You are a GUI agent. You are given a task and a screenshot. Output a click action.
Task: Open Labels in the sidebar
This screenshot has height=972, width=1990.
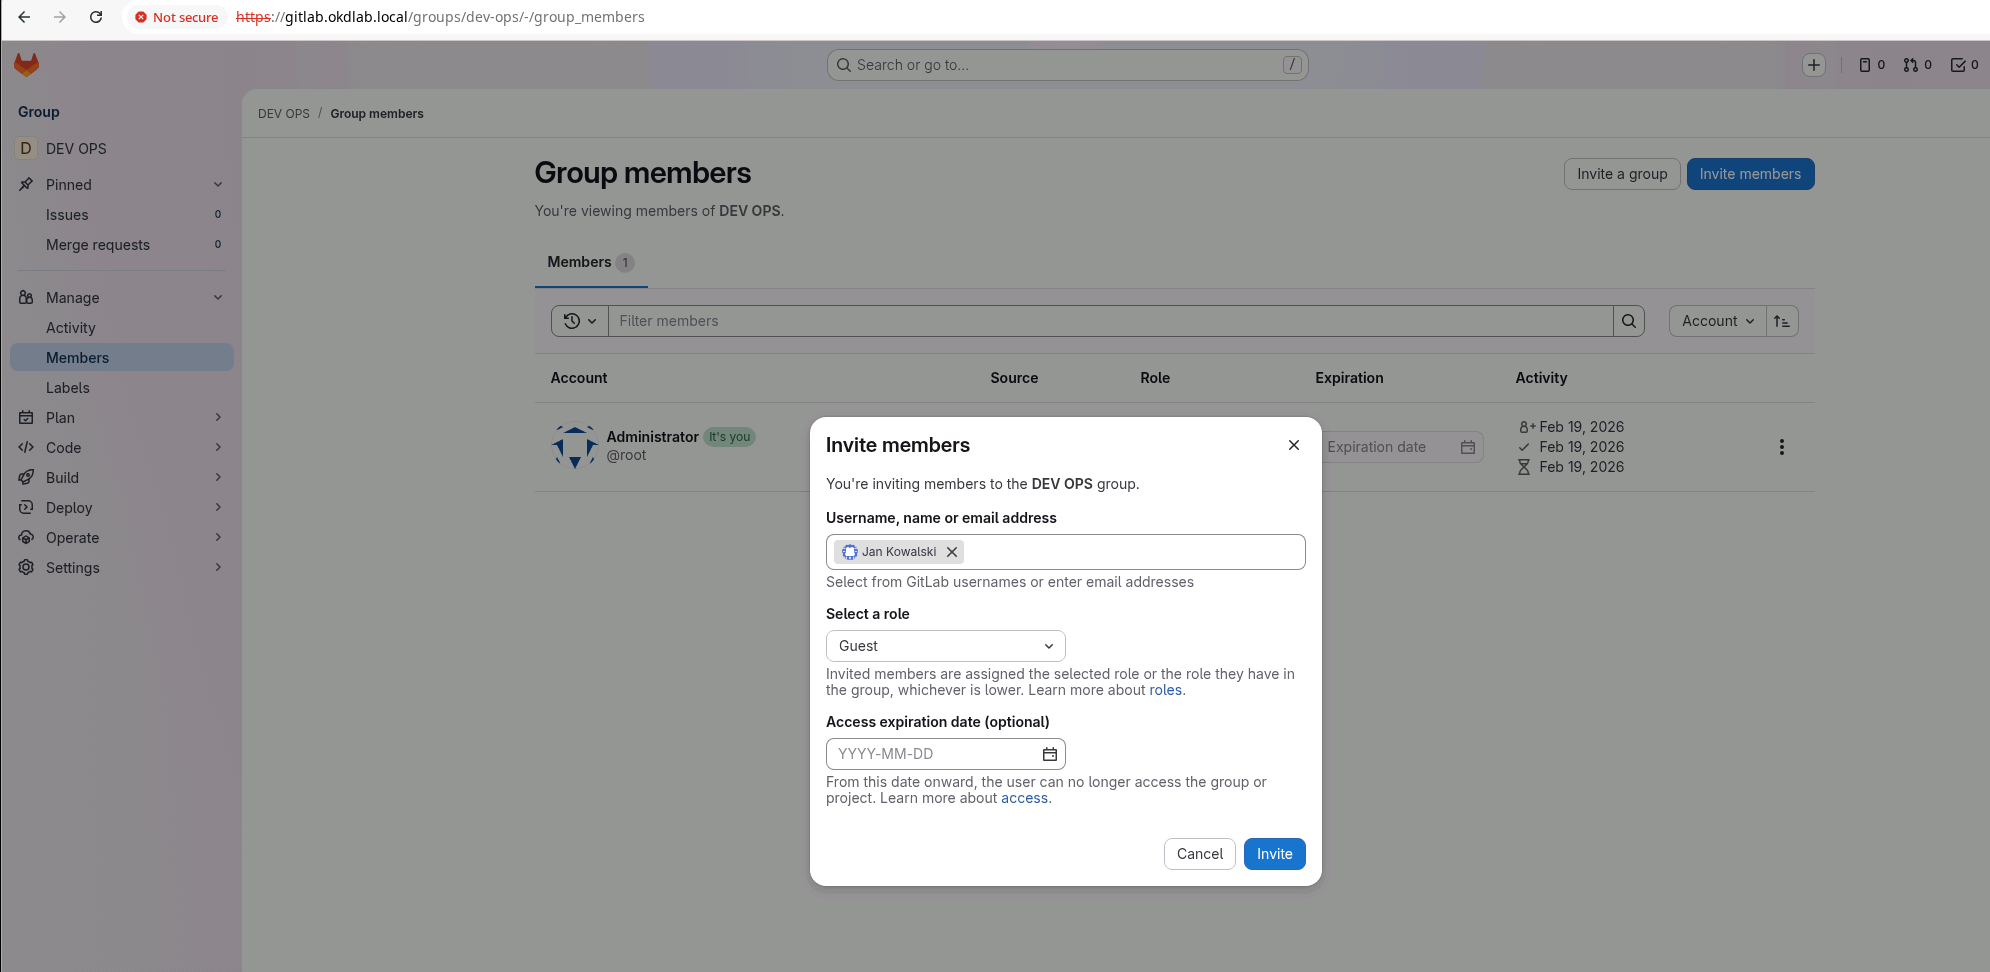click(x=68, y=388)
